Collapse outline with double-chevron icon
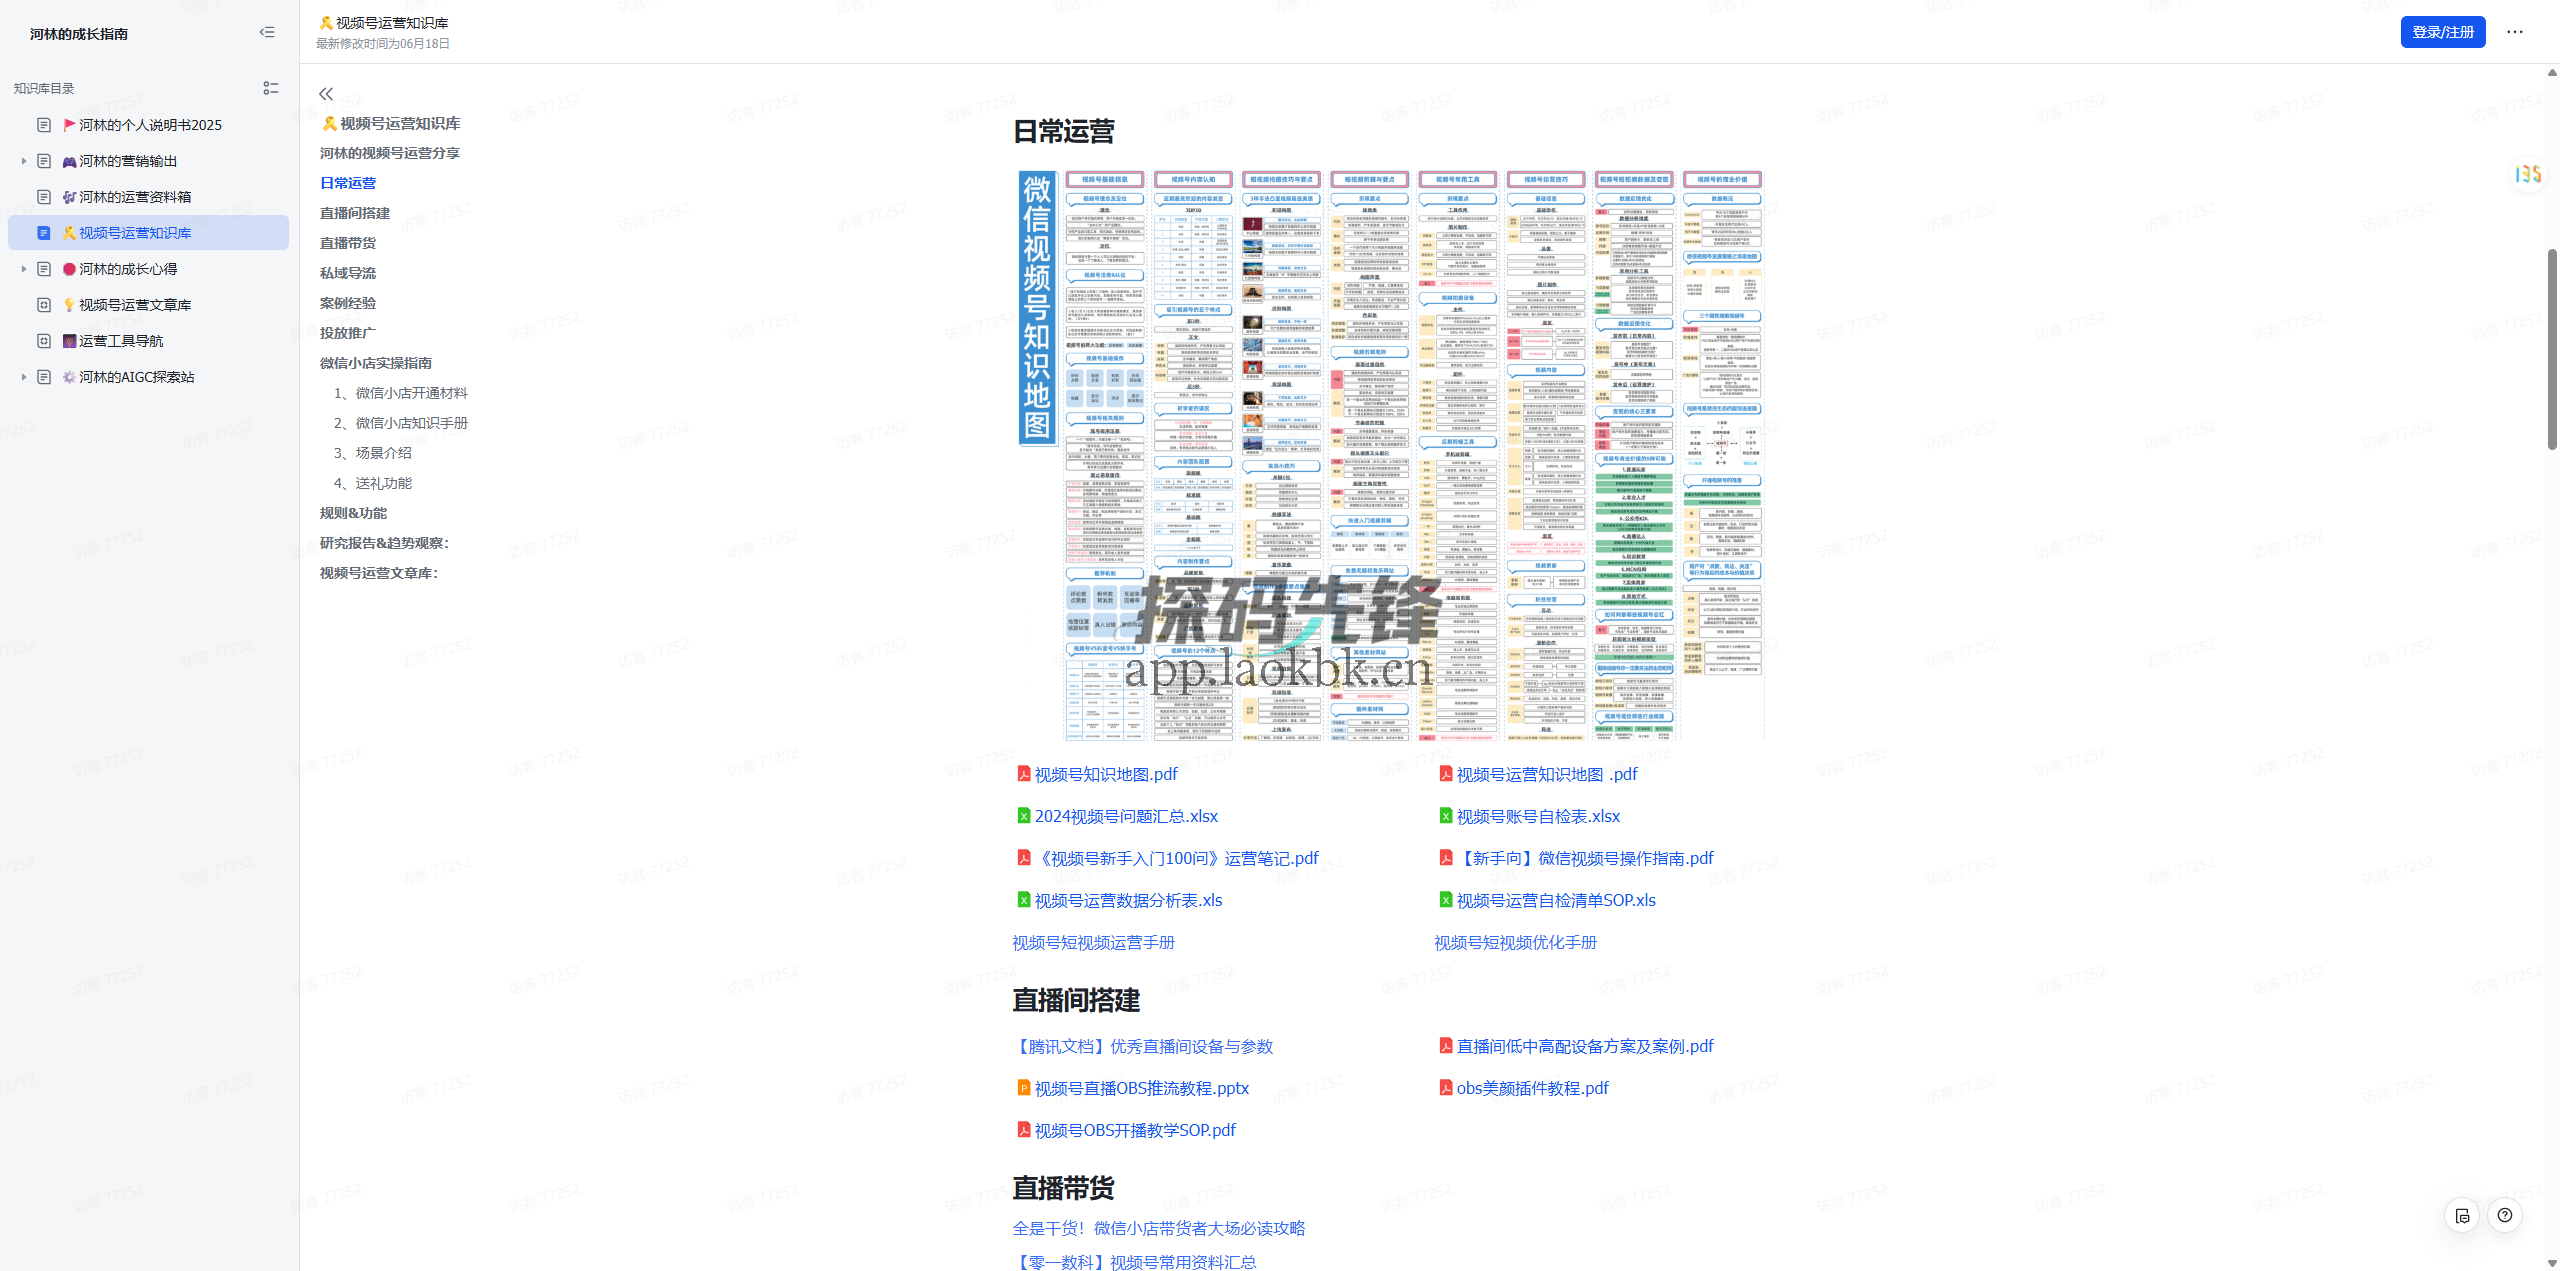The width and height of the screenshot is (2560, 1271). click(326, 94)
